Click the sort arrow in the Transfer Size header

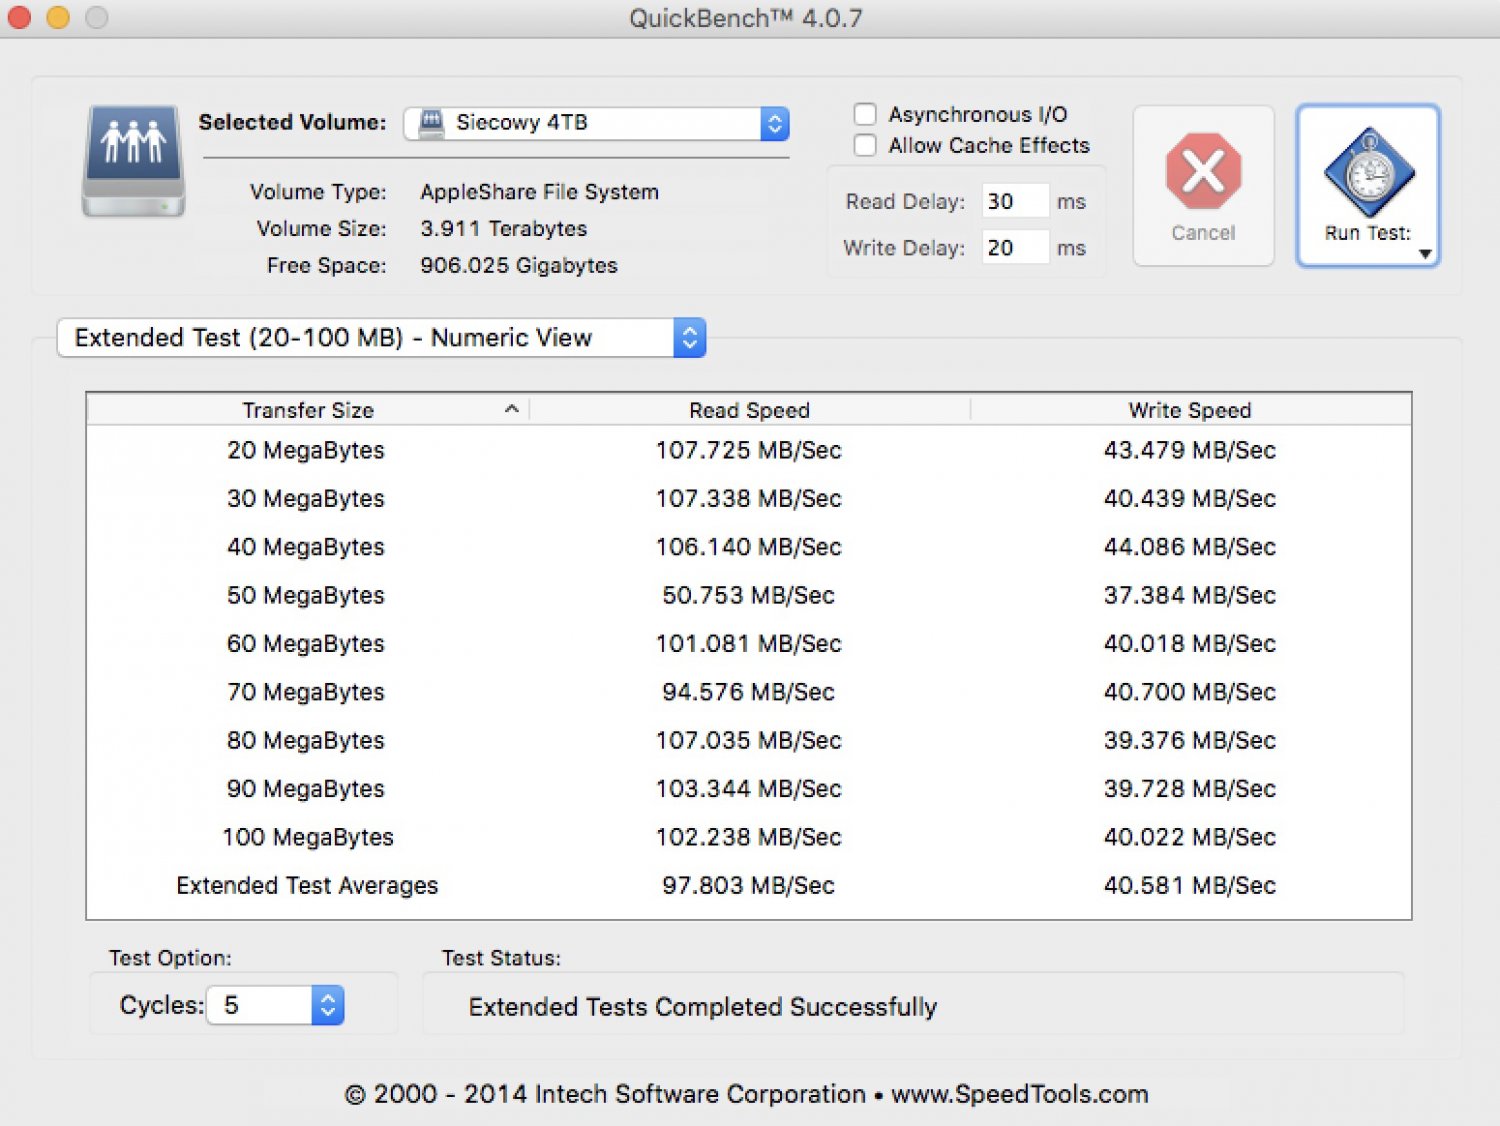pos(511,409)
